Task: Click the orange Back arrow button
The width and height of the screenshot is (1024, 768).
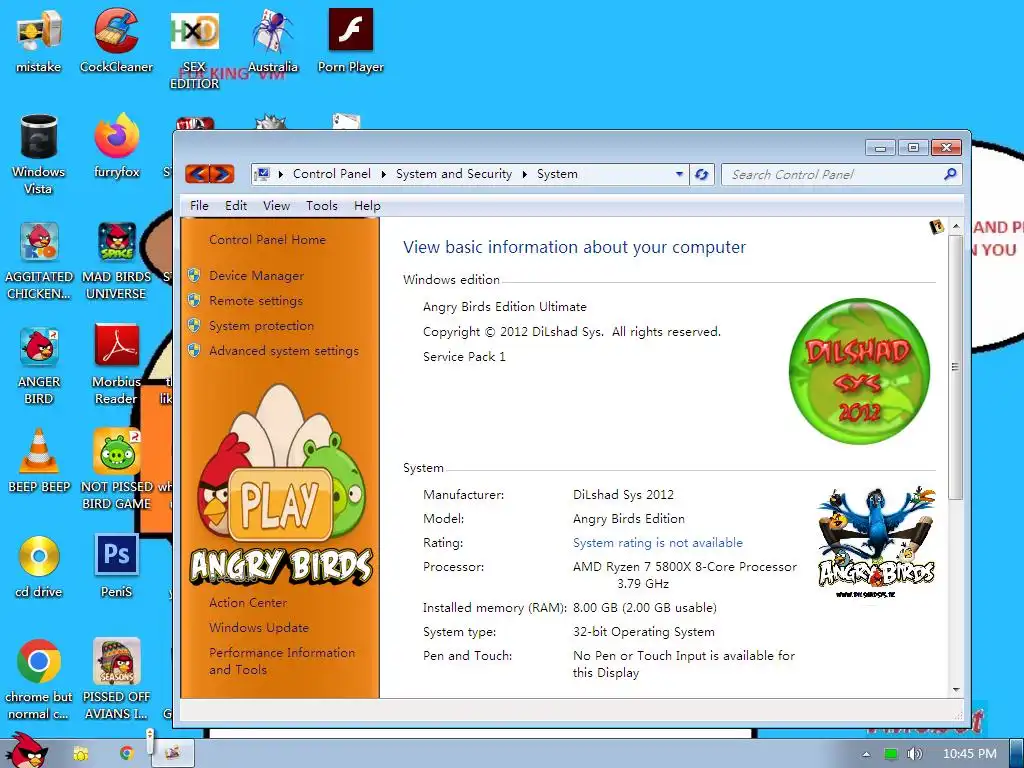Action: tap(197, 174)
